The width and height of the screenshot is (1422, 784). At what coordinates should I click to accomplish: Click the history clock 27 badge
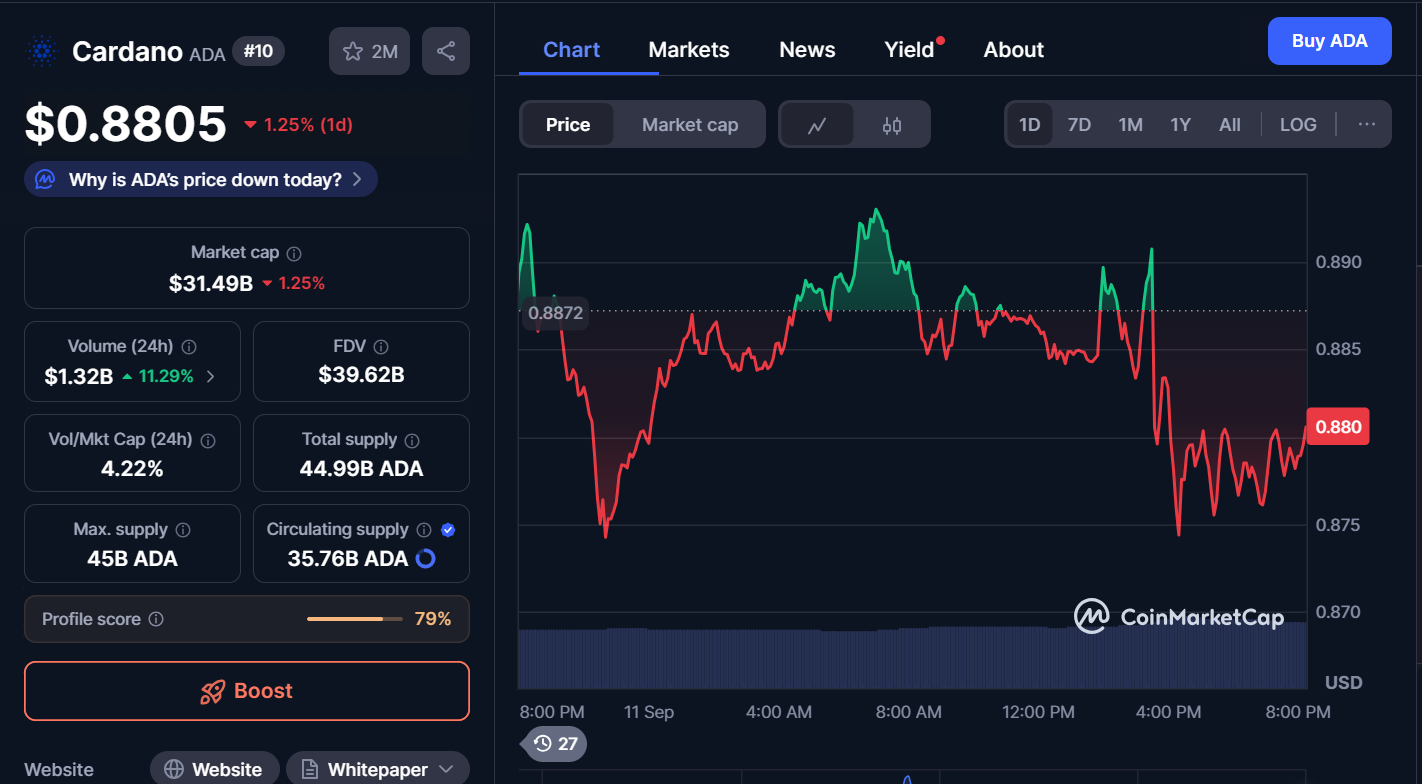click(x=556, y=744)
